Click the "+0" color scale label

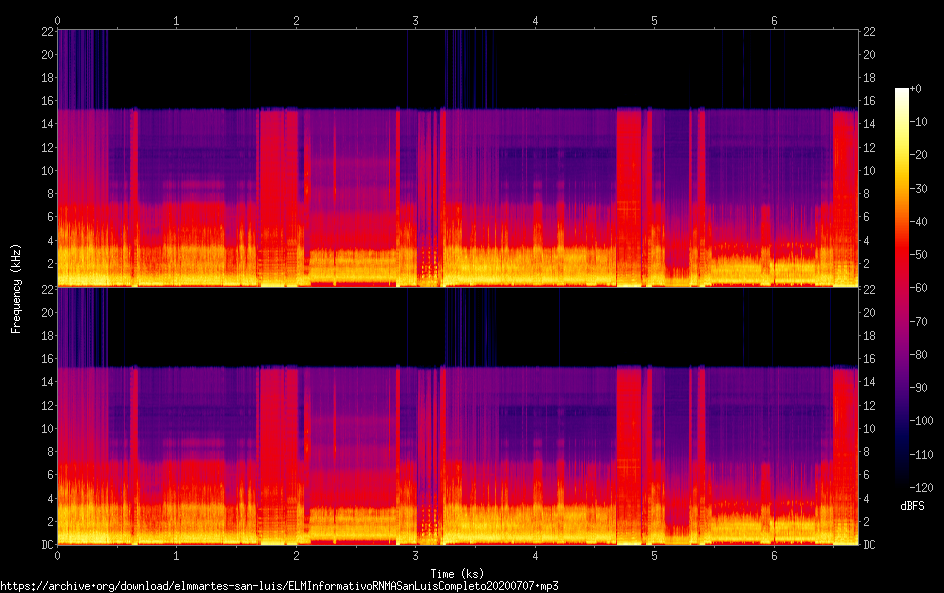click(915, 88)
